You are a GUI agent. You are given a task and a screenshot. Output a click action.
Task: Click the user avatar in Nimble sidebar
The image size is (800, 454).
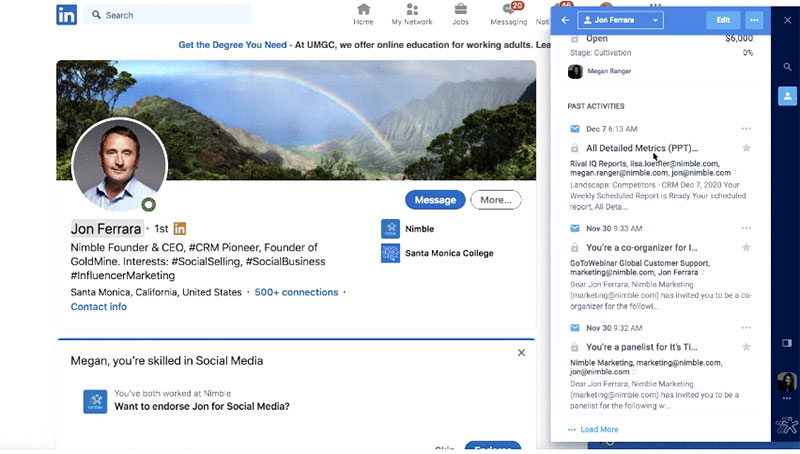787,381
